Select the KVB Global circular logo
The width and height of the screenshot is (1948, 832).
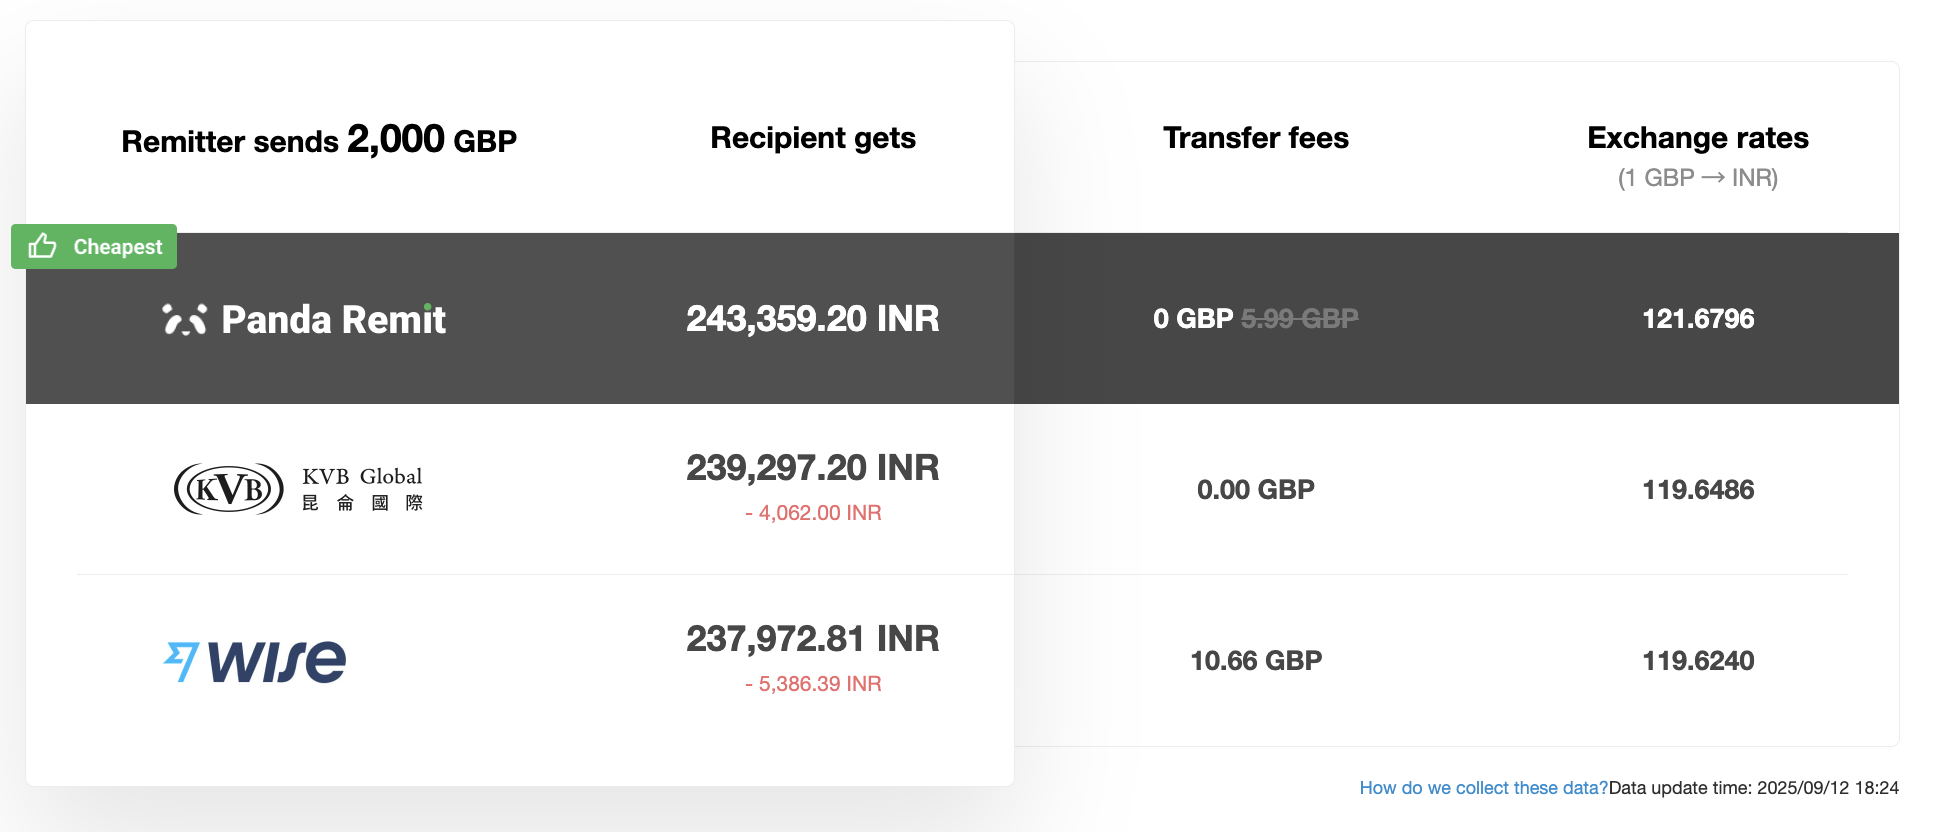tap(228, 488)
